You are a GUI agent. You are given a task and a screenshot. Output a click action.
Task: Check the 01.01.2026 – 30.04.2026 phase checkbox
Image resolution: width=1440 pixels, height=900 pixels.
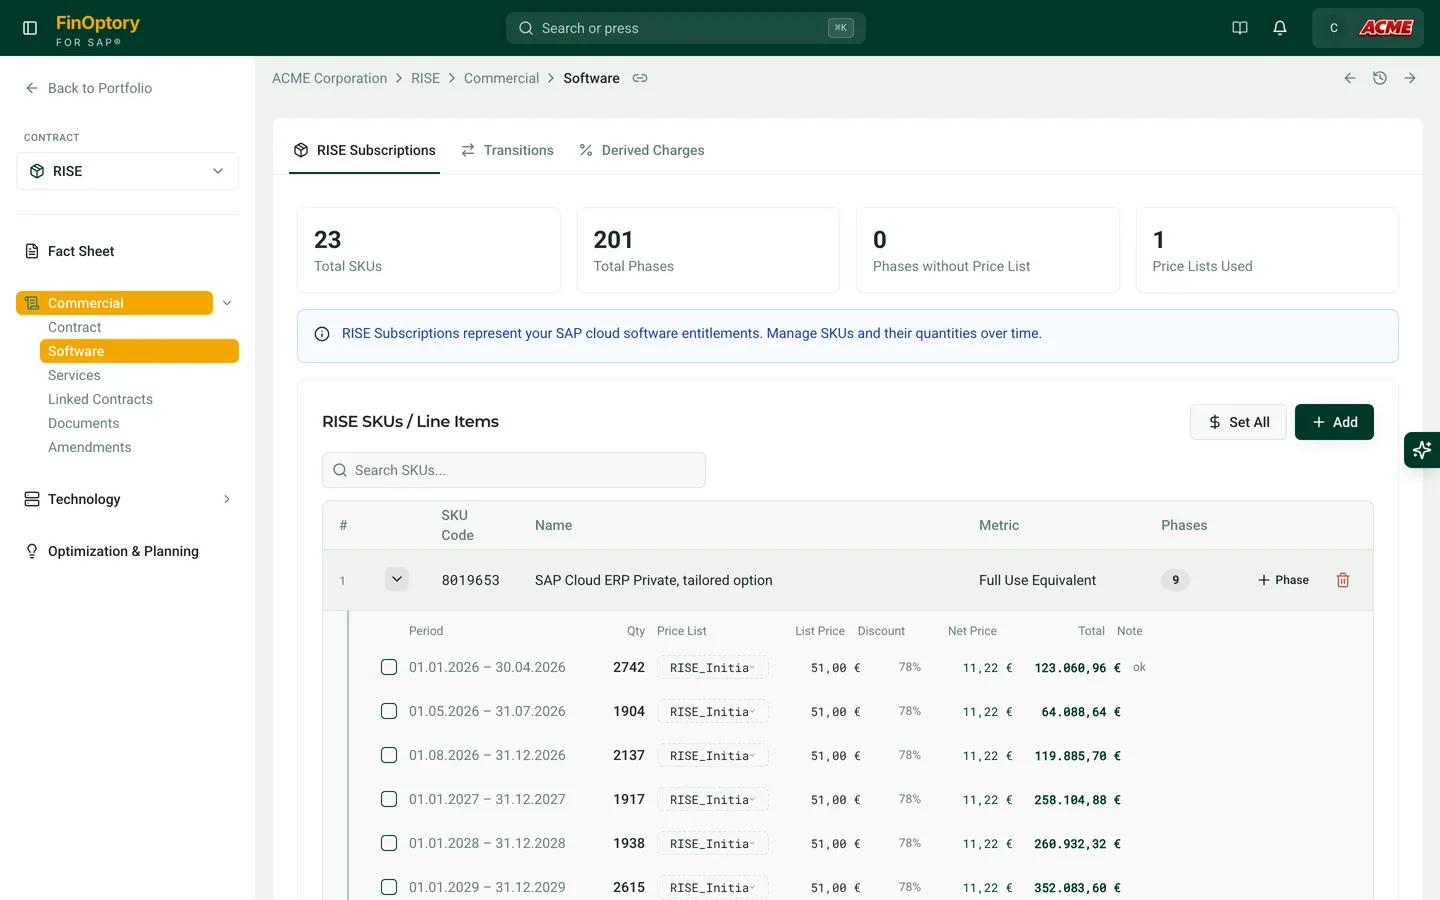click(389, 667)
